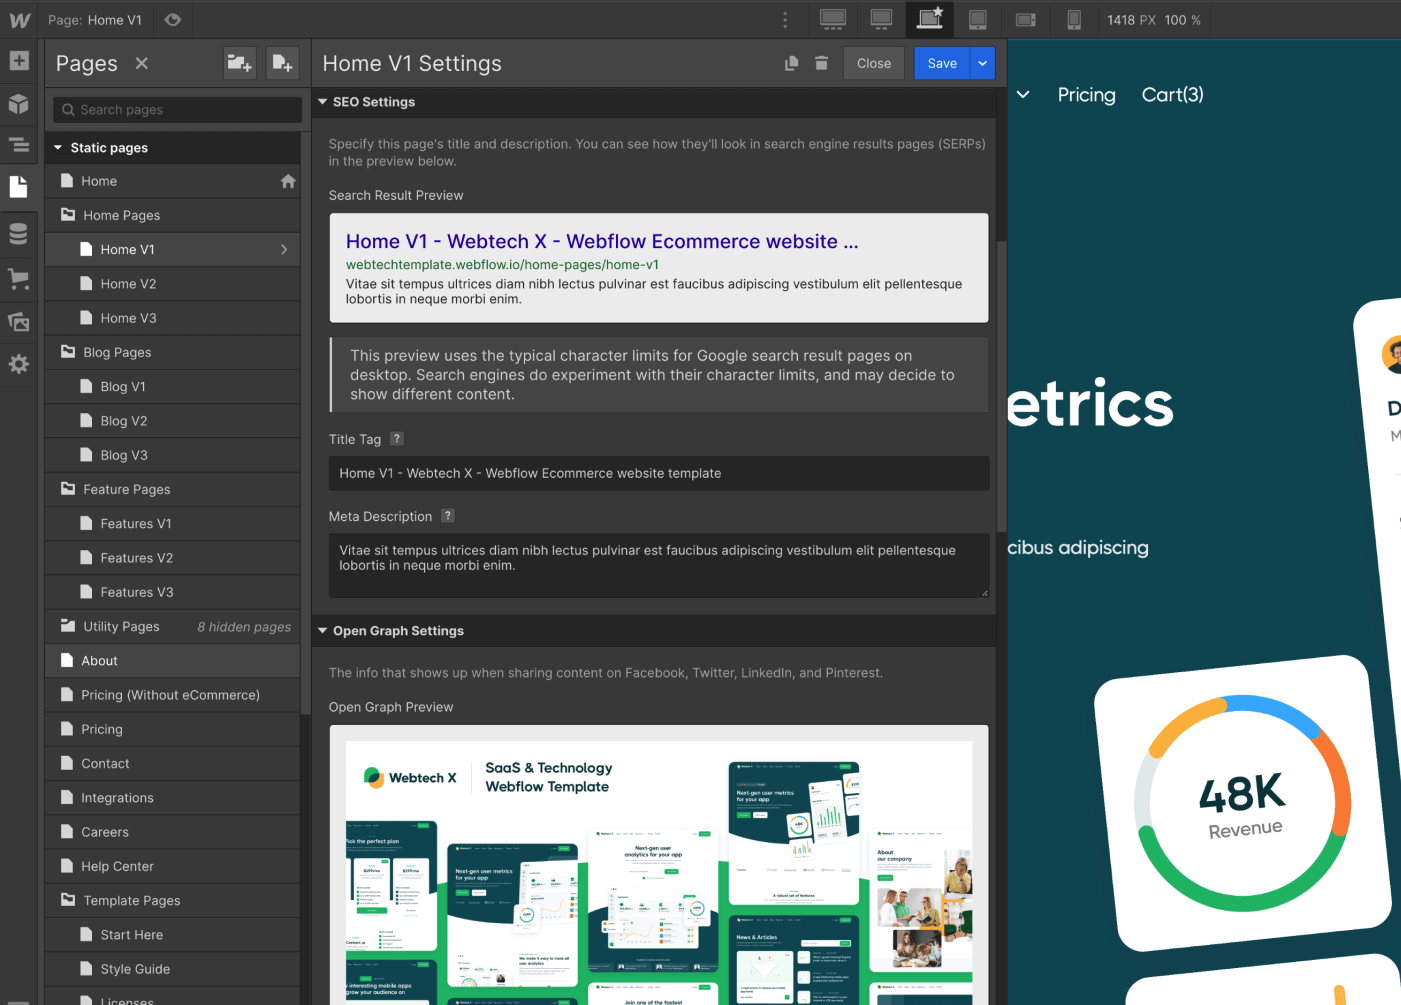The width and height of the screenshot is (1401, 1005).
Task: Switch to tablet breakpoint view
Action: tap(977, 19)
